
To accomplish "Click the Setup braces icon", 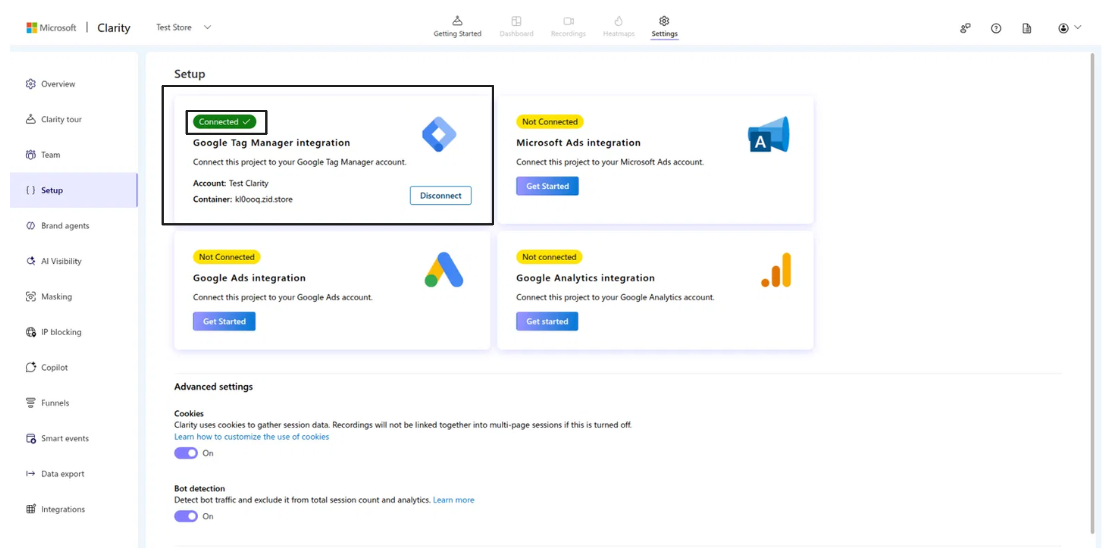I will point(30,190).
